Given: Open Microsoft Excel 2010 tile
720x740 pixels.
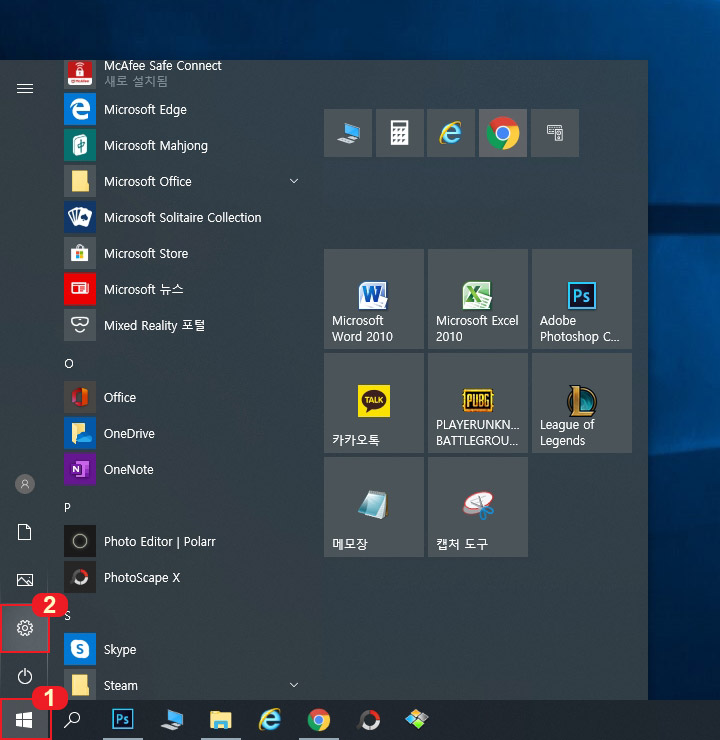Looking at the screenshot, I should tap(478, 299).
